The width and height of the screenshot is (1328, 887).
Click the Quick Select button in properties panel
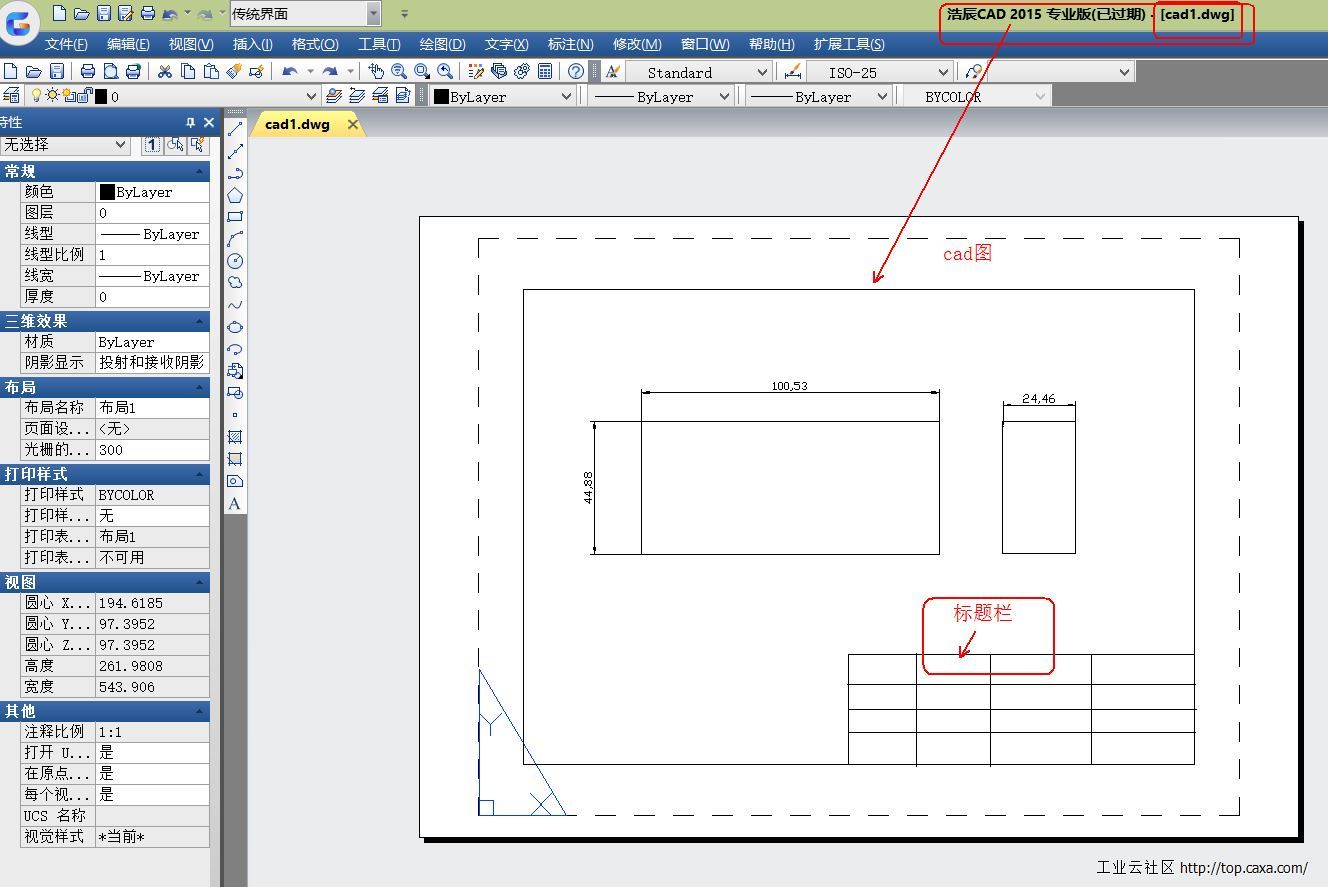[x=198, y=144]
